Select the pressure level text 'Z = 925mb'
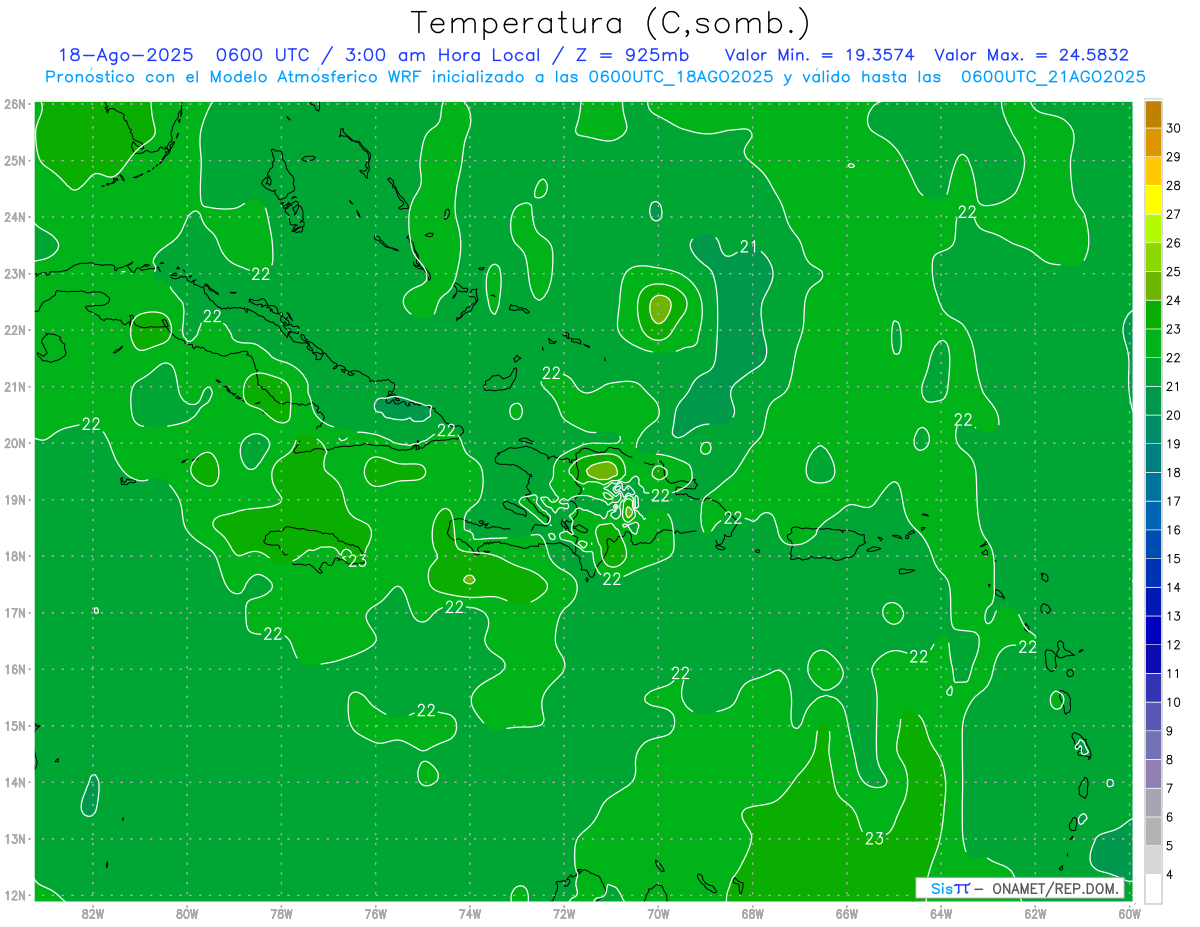The width and height of the screenshot is (1200, 927). click(x=632, y=55)
